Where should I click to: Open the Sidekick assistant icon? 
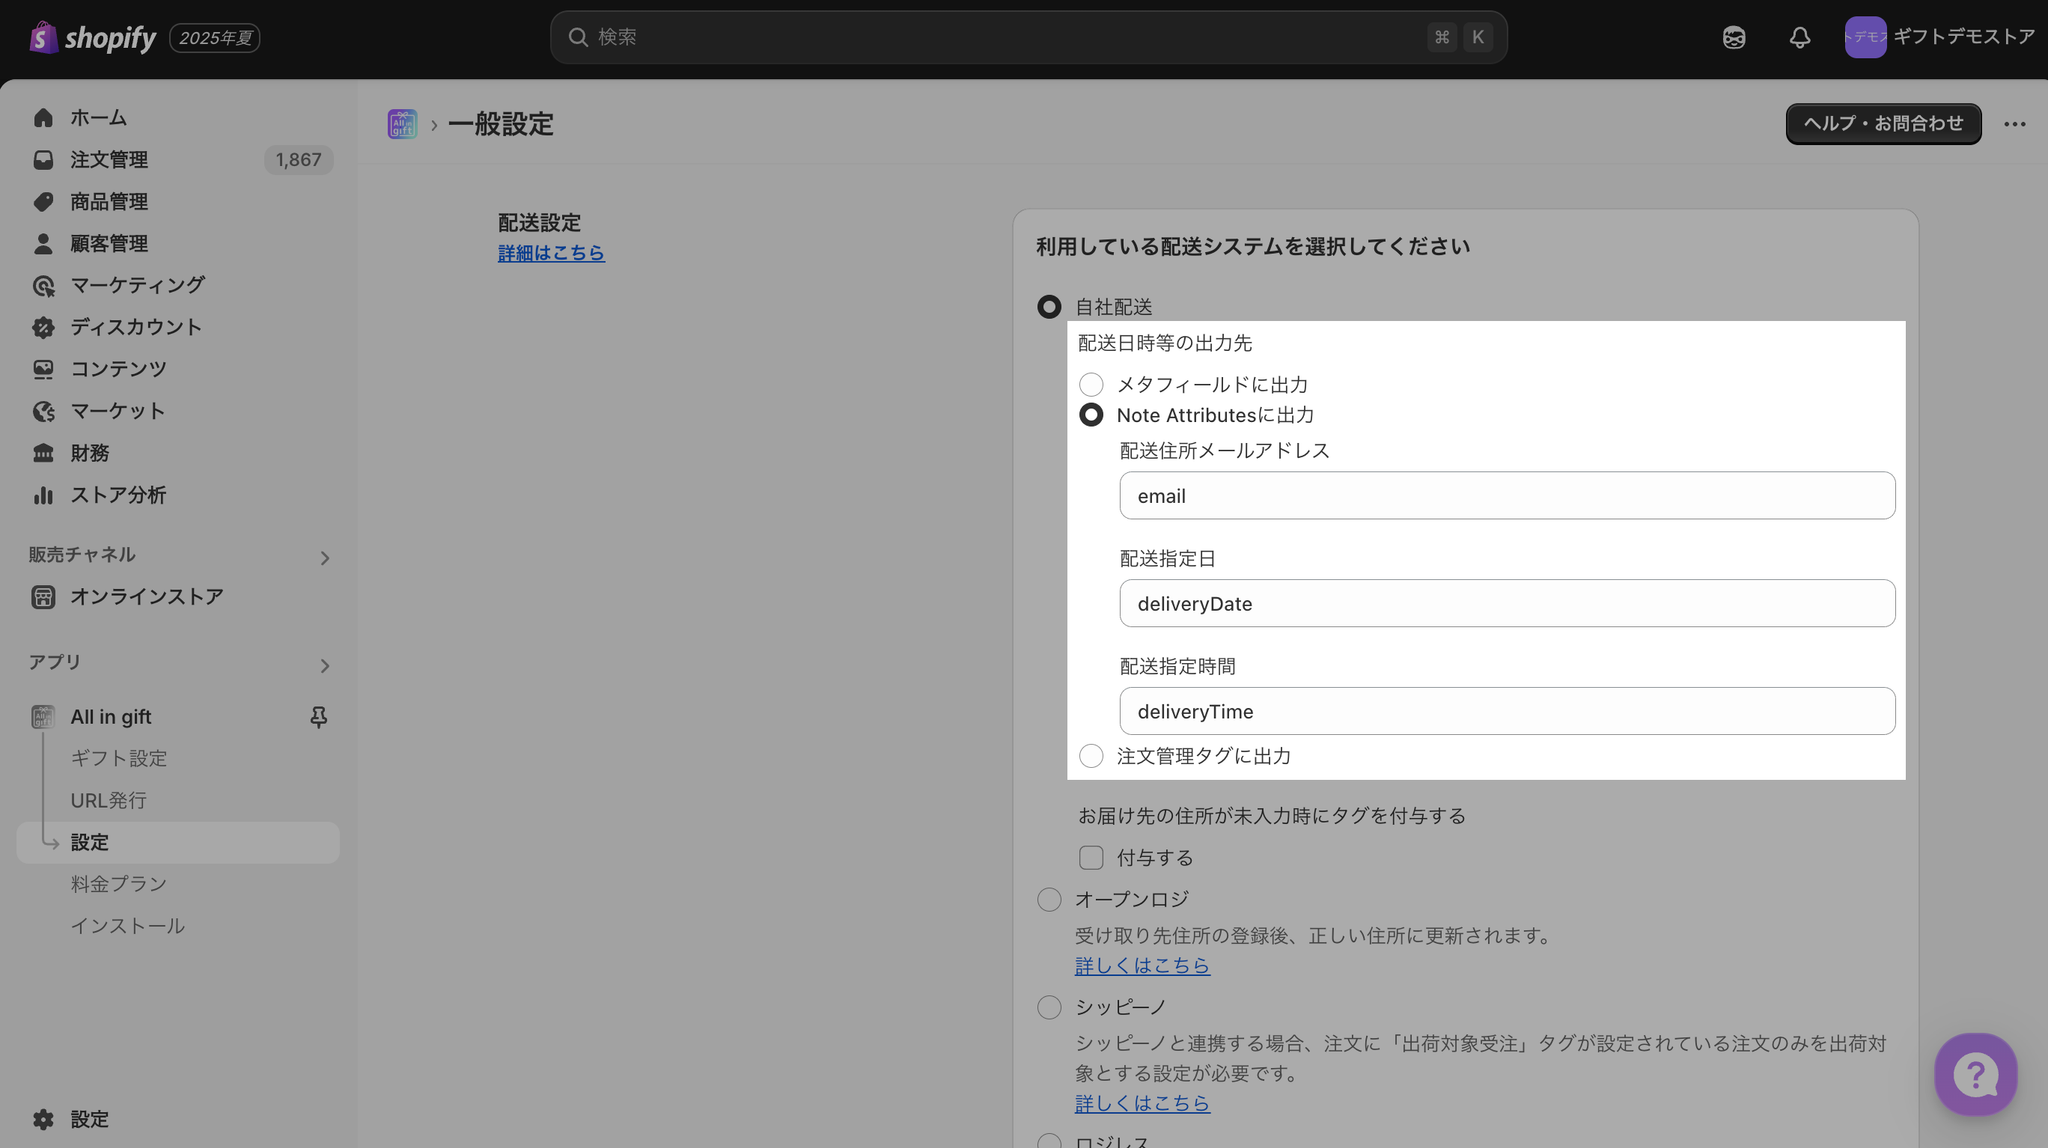pos(1734,38)
